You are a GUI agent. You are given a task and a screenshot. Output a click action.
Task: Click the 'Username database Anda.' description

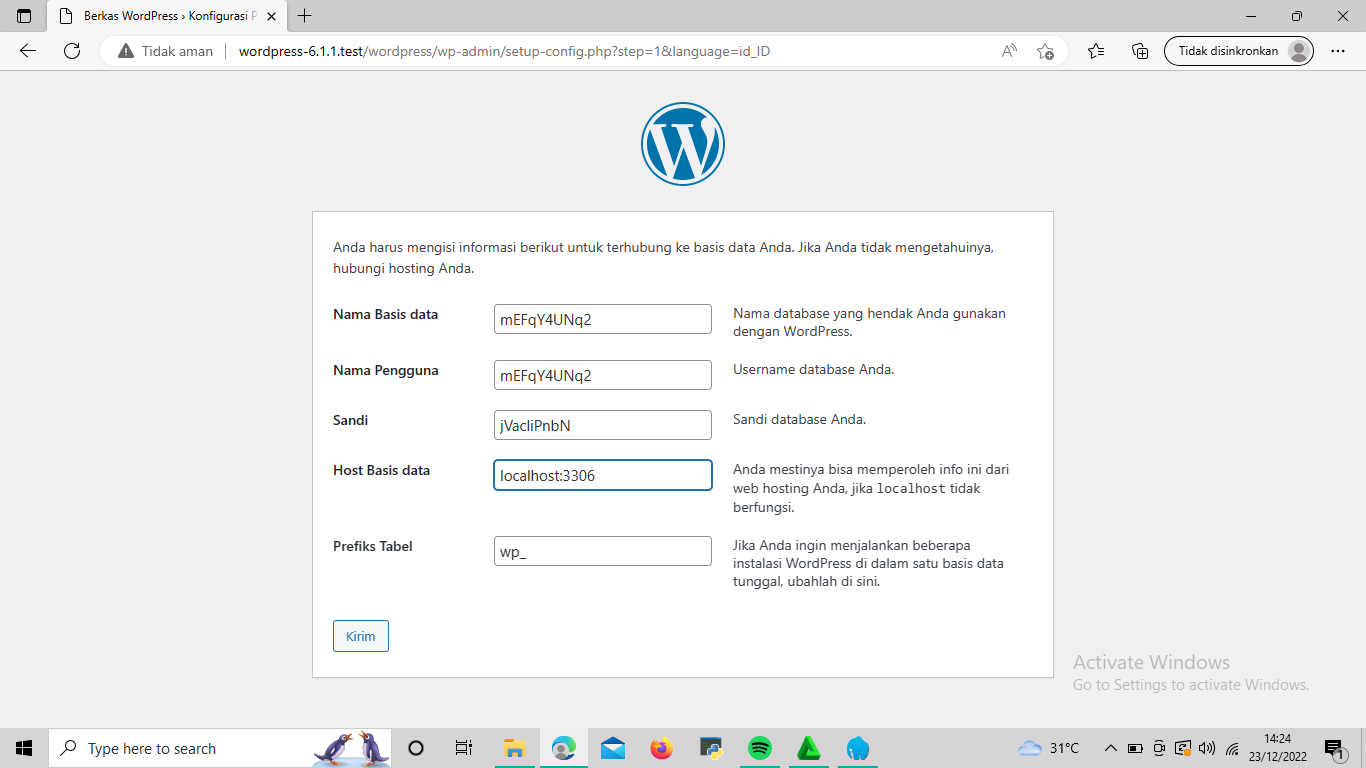pos(813,369)
